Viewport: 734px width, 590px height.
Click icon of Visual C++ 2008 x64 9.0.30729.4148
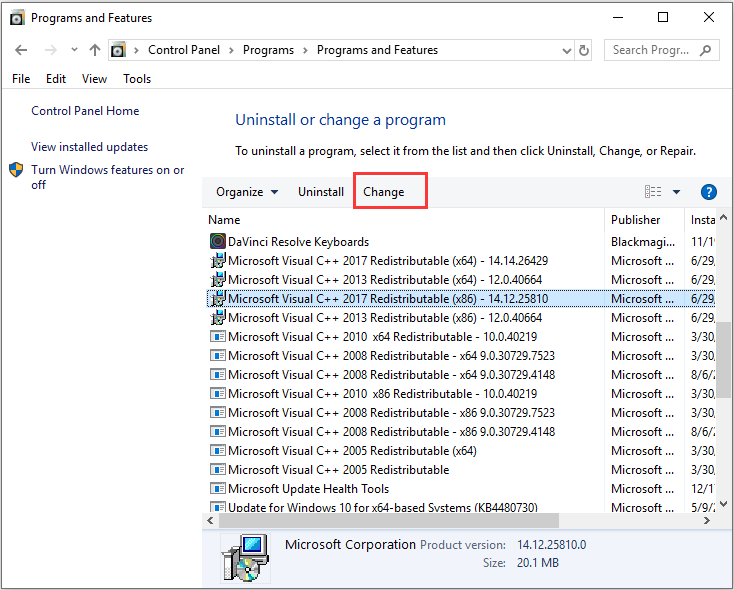(218, 375)
